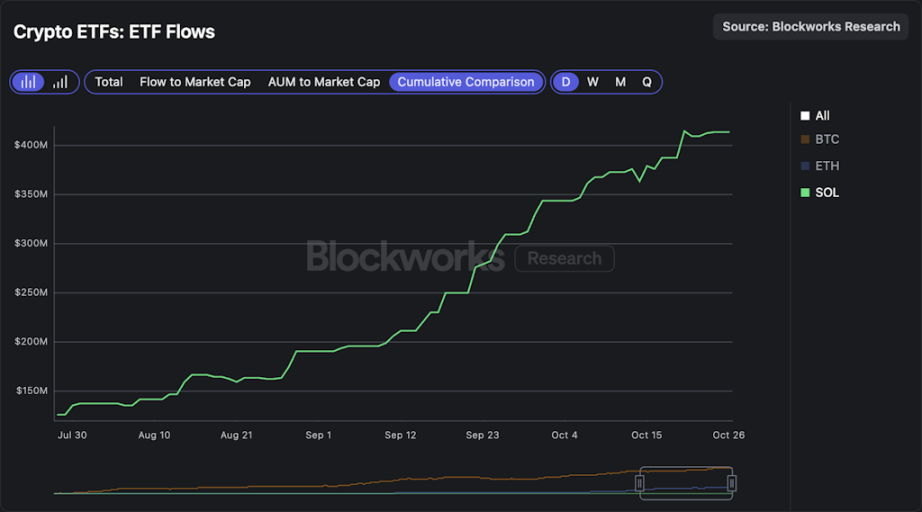This screenshot has width=922, height=512.
Task: Toggle the SOL series label
Action: (827, 192)
